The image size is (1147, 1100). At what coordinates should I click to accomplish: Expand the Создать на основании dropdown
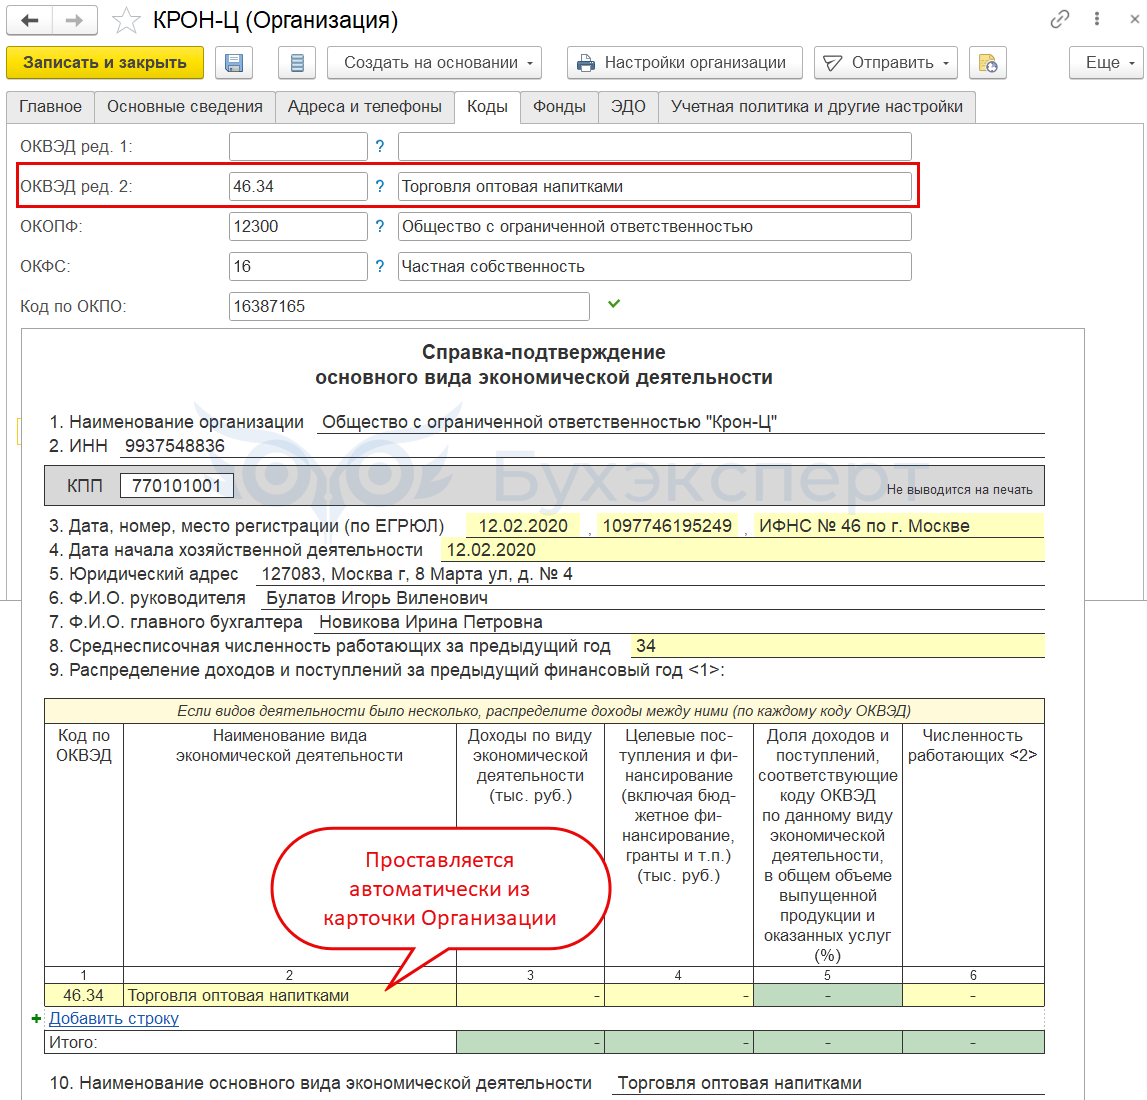pyautogui.click(x=435, y=63)
